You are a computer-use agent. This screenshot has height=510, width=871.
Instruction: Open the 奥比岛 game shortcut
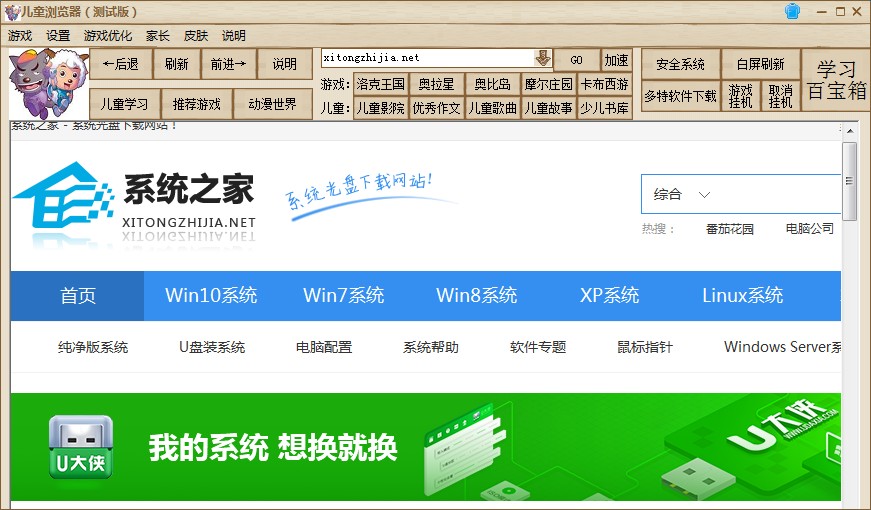[x=493, y=84]
